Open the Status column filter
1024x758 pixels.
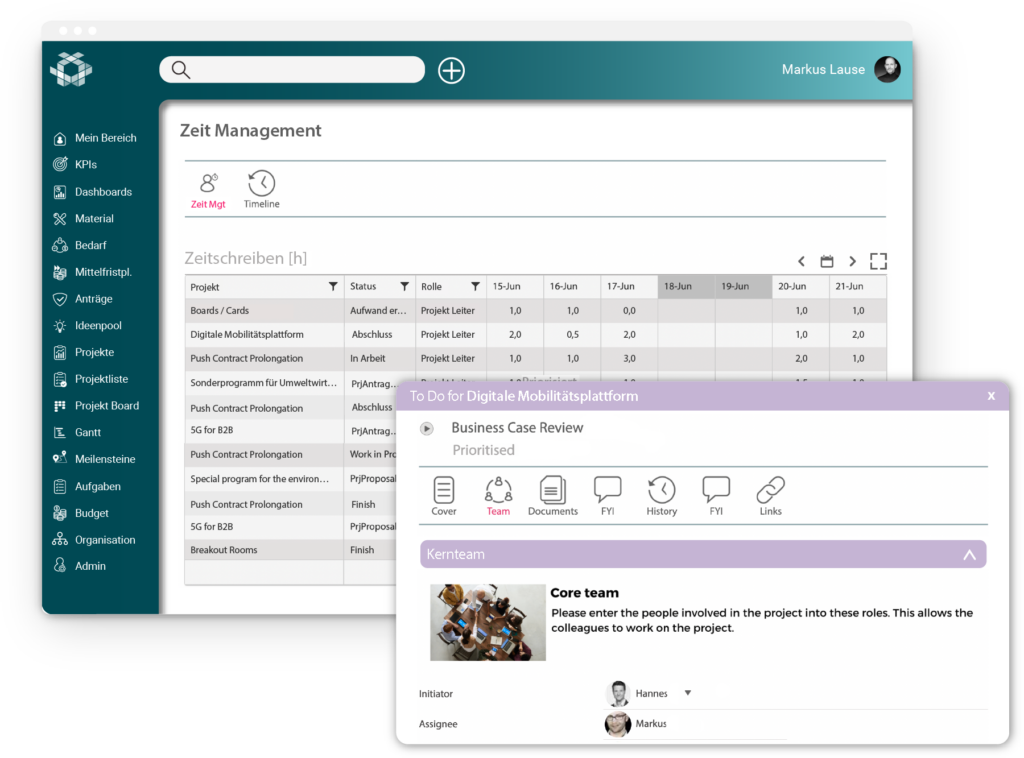pos(404,287)
